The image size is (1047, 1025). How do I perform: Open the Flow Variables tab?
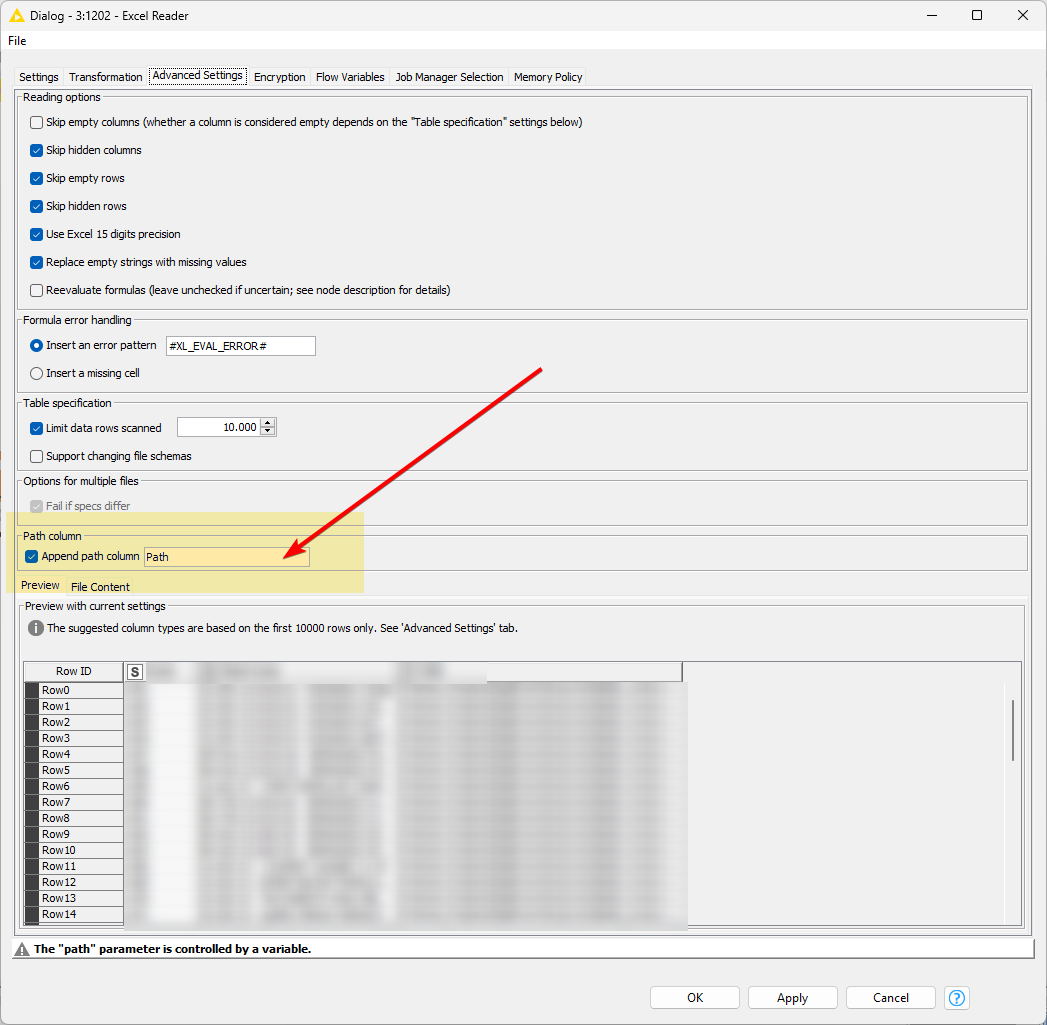(349, 76)
